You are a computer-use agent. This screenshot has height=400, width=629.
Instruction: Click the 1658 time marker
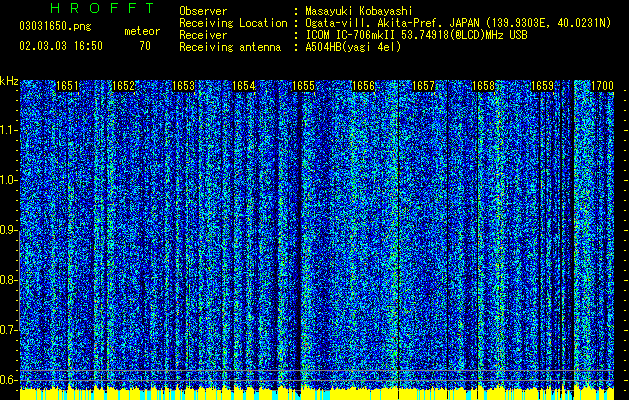pos(483,86)
